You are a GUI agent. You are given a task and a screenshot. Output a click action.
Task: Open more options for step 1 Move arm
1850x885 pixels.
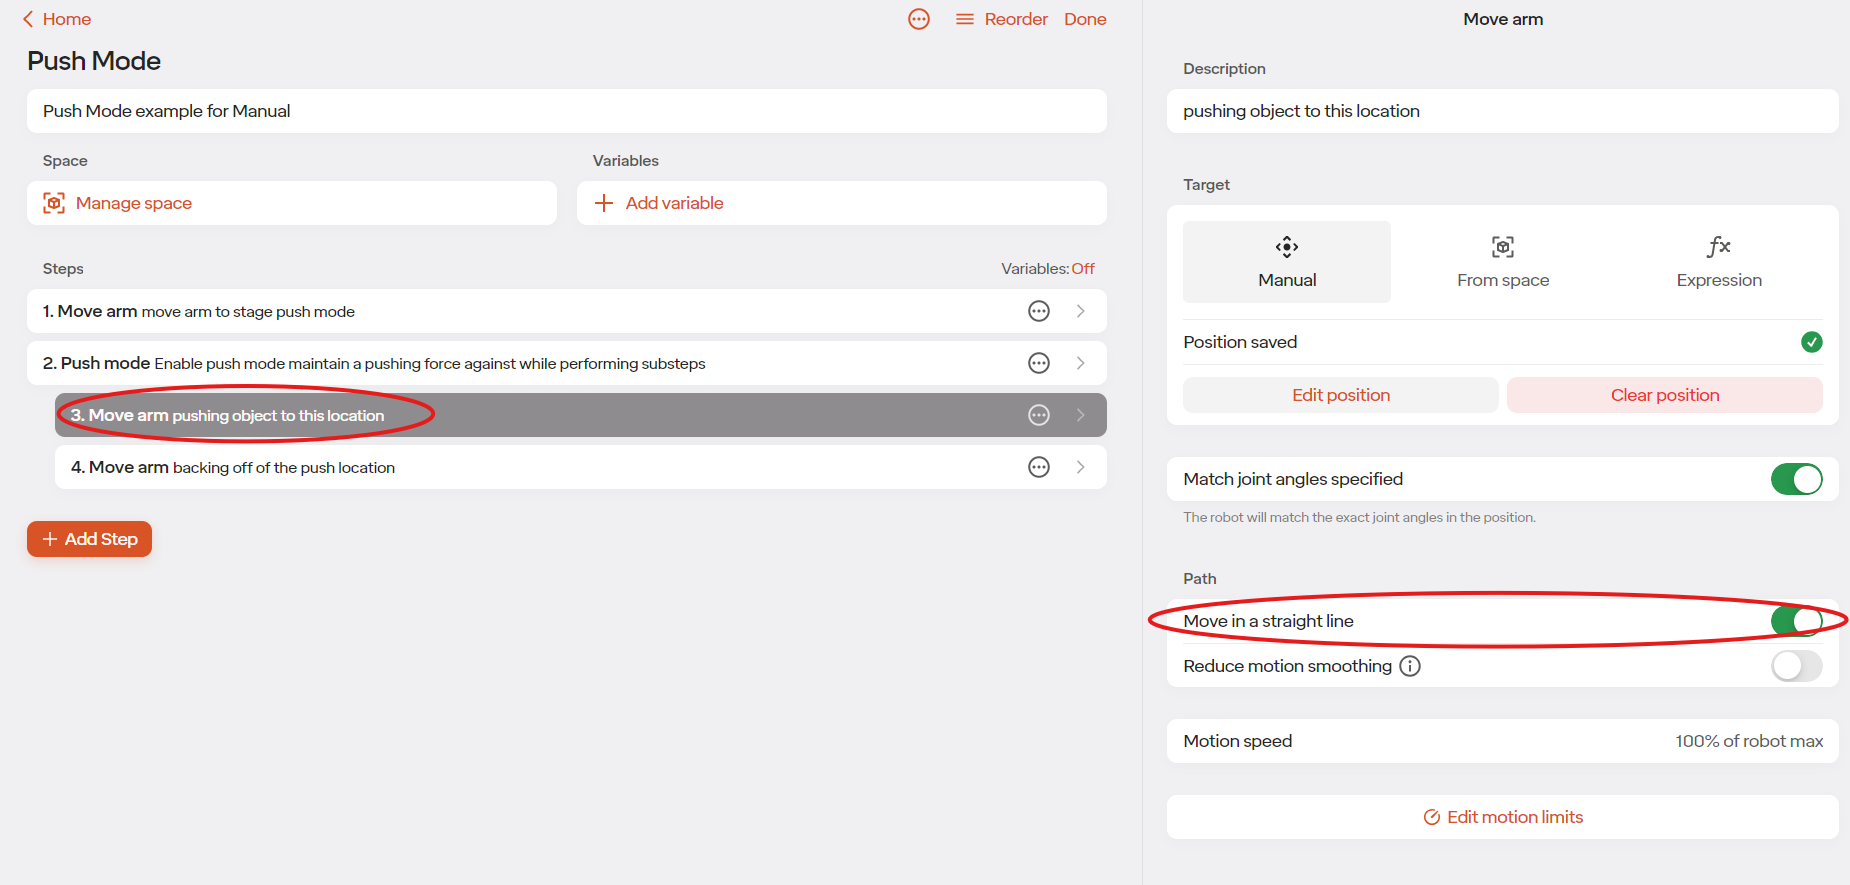[1039, 311]
